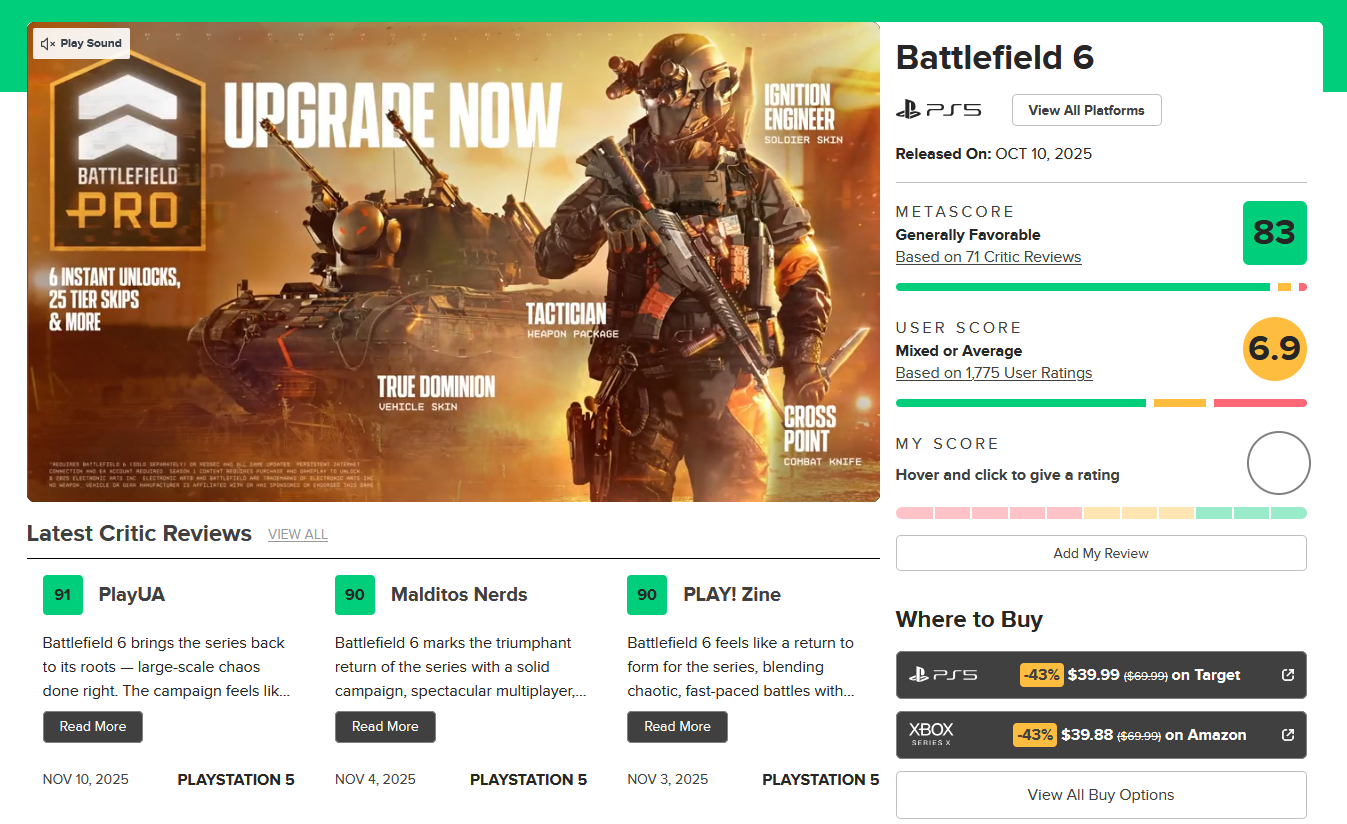Click the PS5 platform logo under title
Viewport: 1347px width, 824px height.
click(938, 110)
